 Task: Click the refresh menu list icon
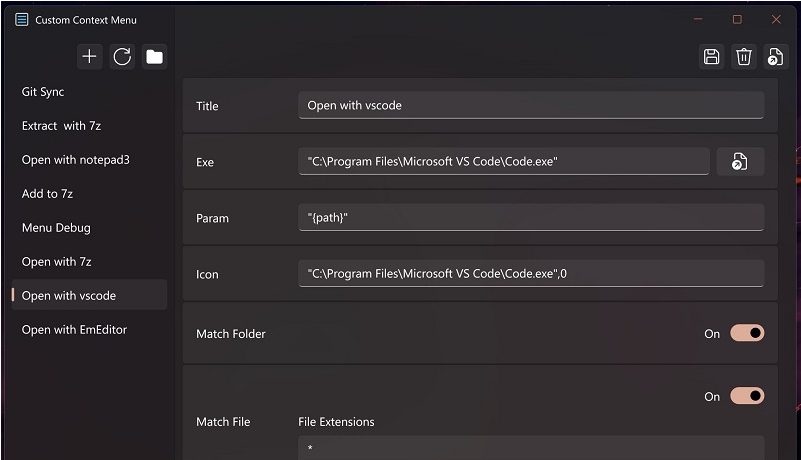tap(122, 57)
